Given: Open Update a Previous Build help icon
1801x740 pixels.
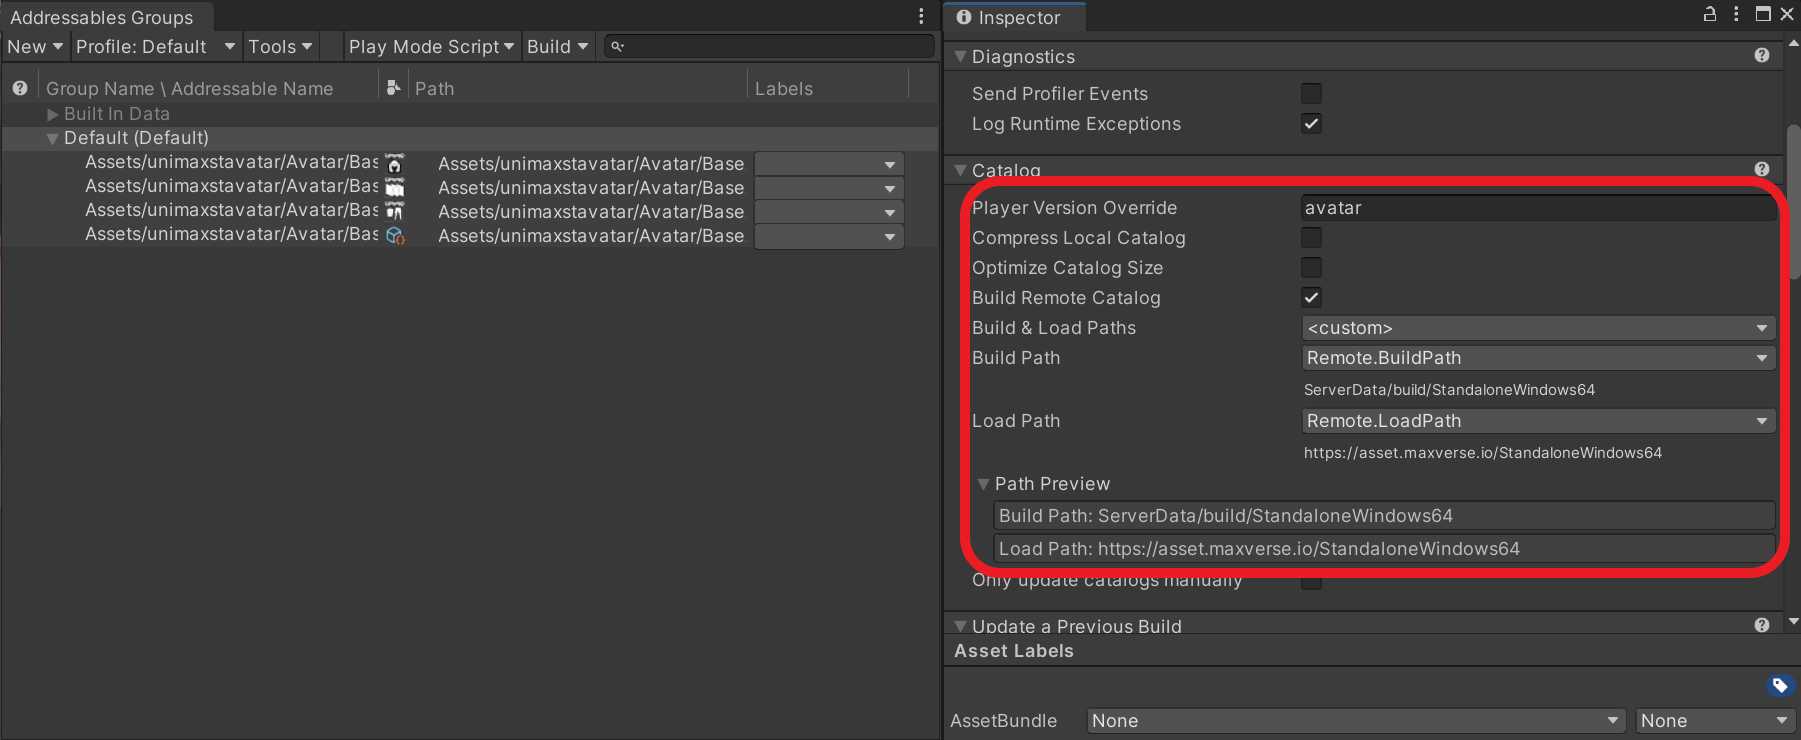Looking at the screenshot, I should 1762,625.
